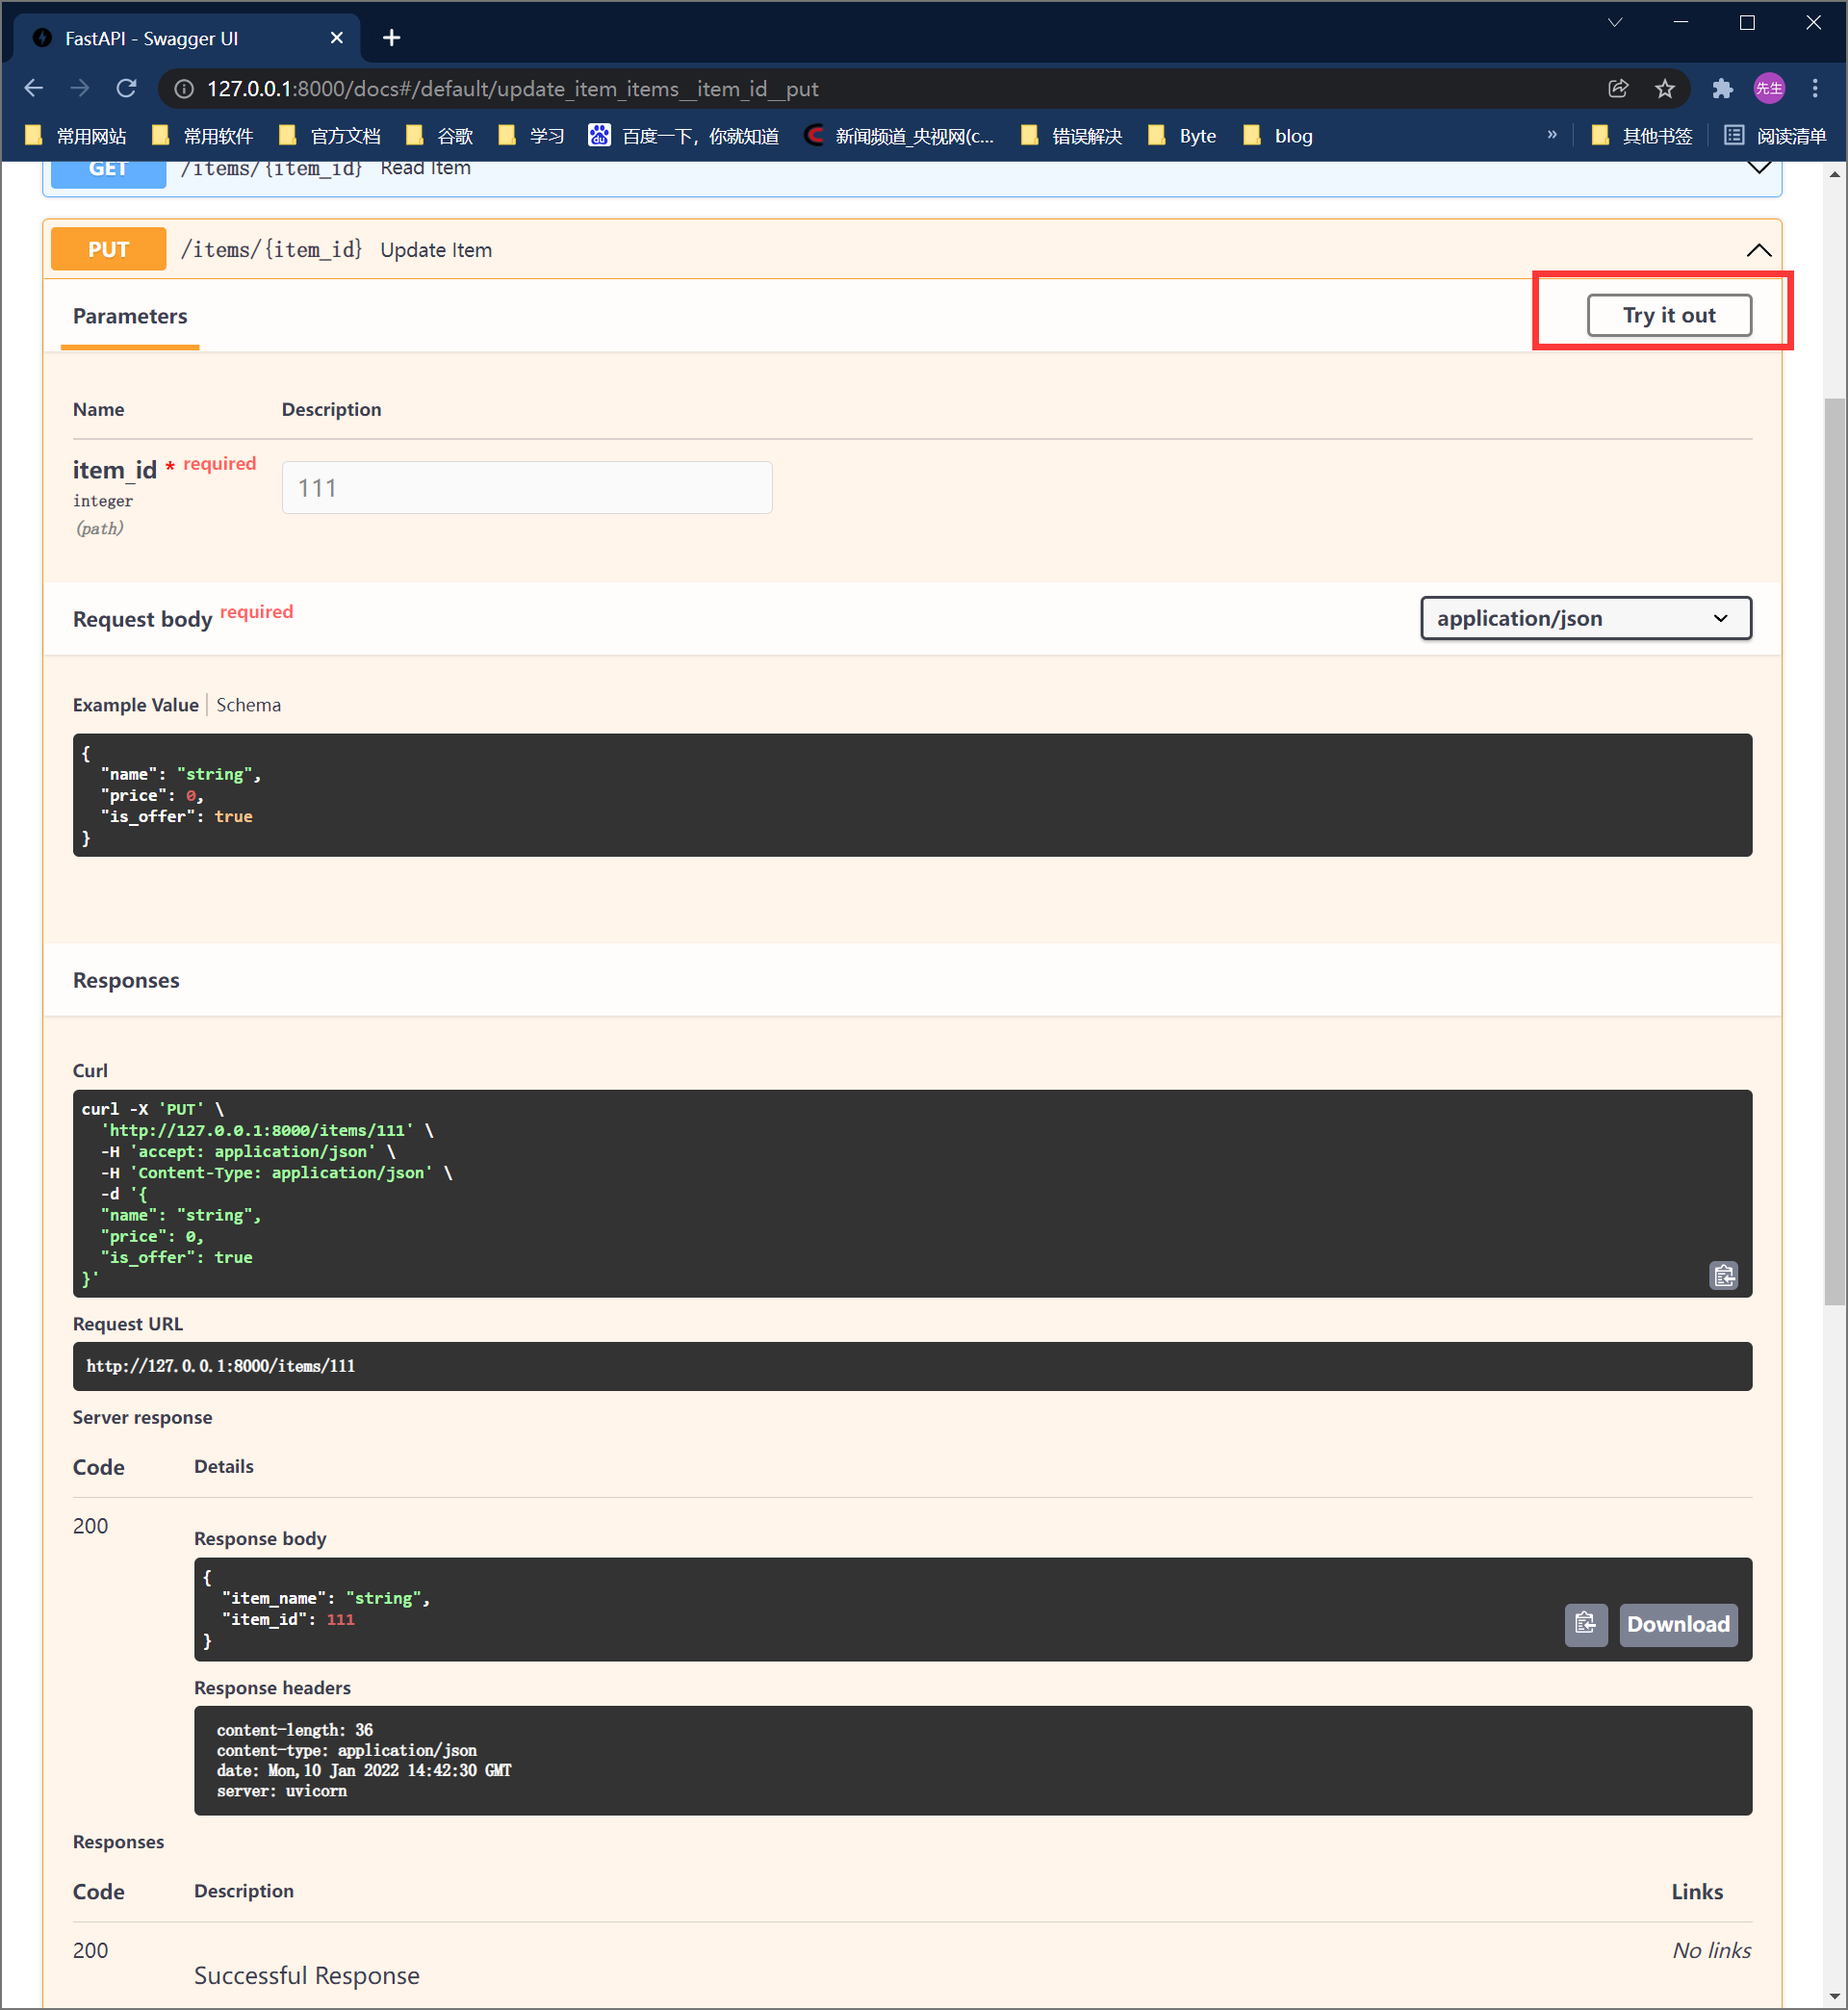This screenshot has width=1848, height=2010.
Task: Expand the GET Read Item section
Action: point(1758,168)
